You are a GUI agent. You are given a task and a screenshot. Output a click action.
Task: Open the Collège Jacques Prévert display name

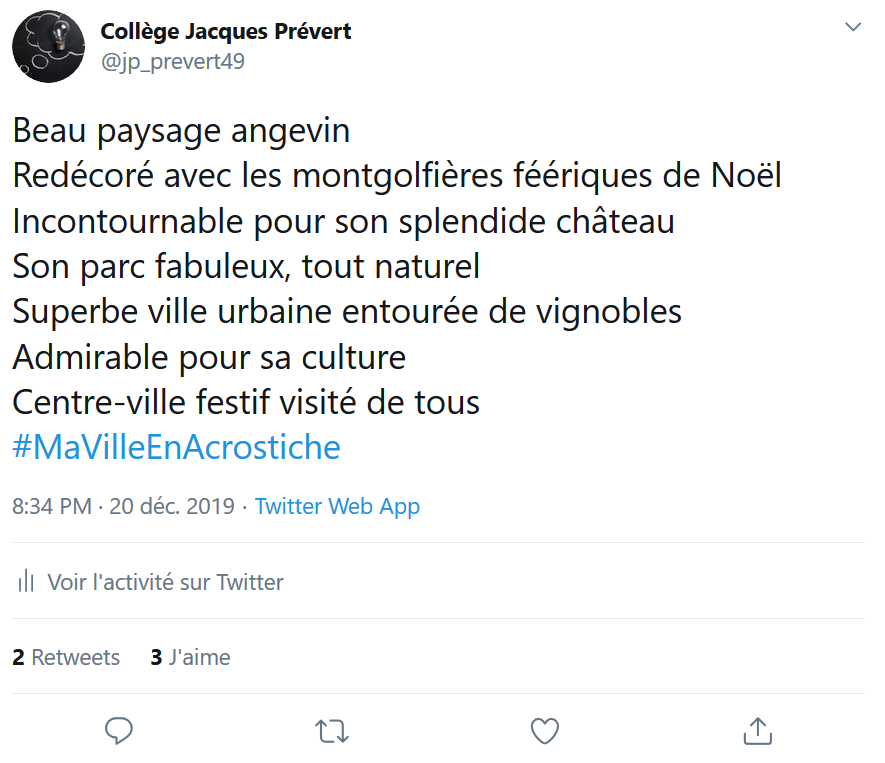tap(226, 31)
